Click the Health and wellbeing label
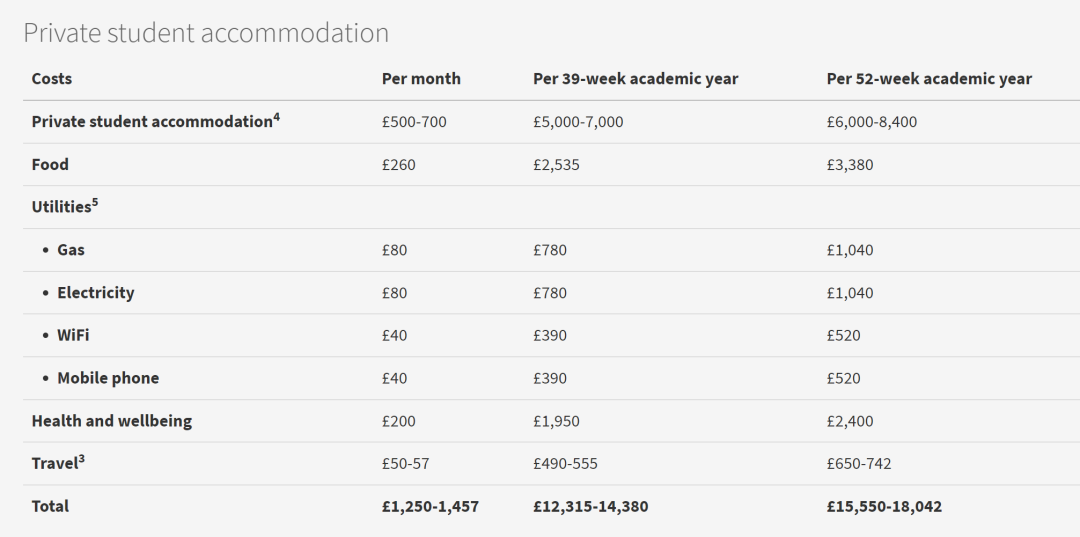1080x537 pixels. click(x=112, y=421)
